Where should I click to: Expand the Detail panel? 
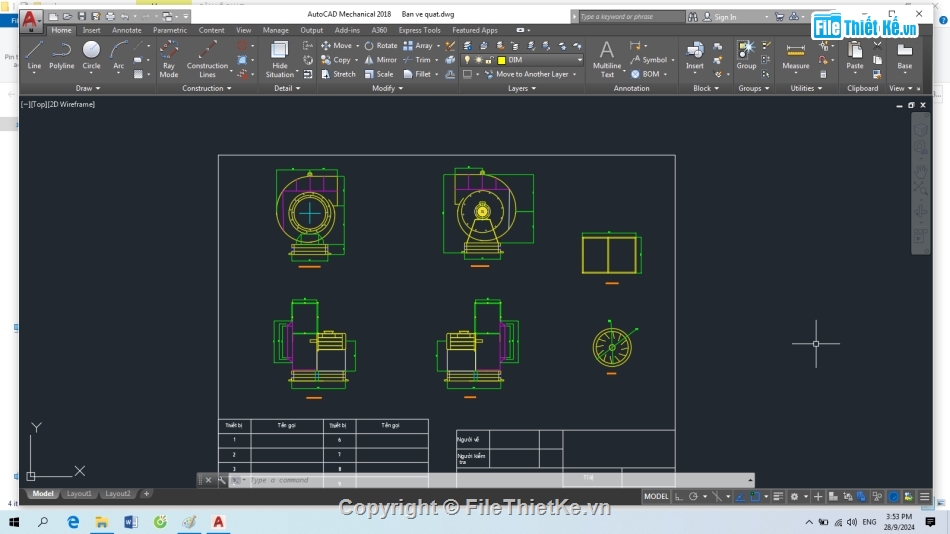tap(287, 88)
